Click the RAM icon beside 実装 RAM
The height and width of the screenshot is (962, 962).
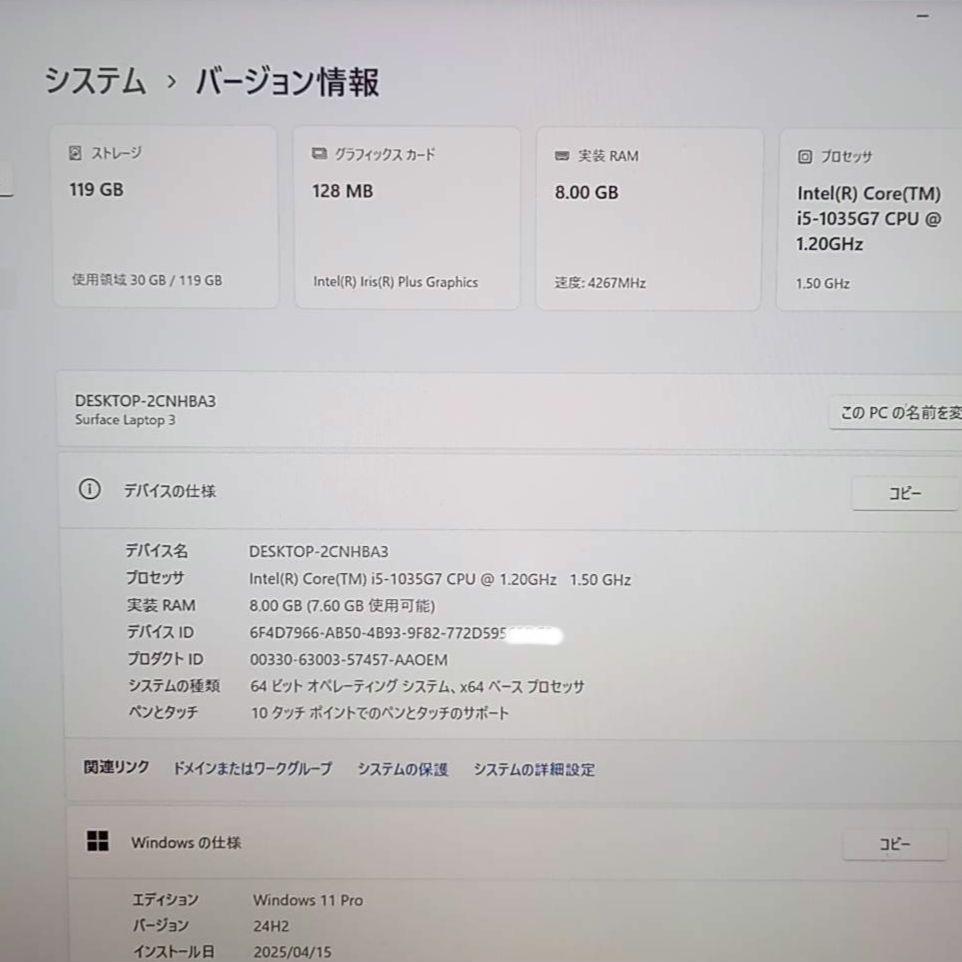pos(561,156)
